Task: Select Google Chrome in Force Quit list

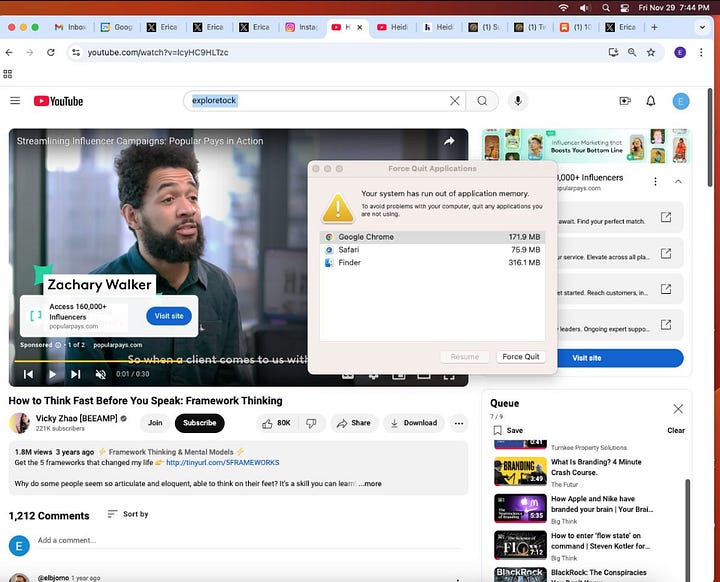Action: (x=432, y=237)
